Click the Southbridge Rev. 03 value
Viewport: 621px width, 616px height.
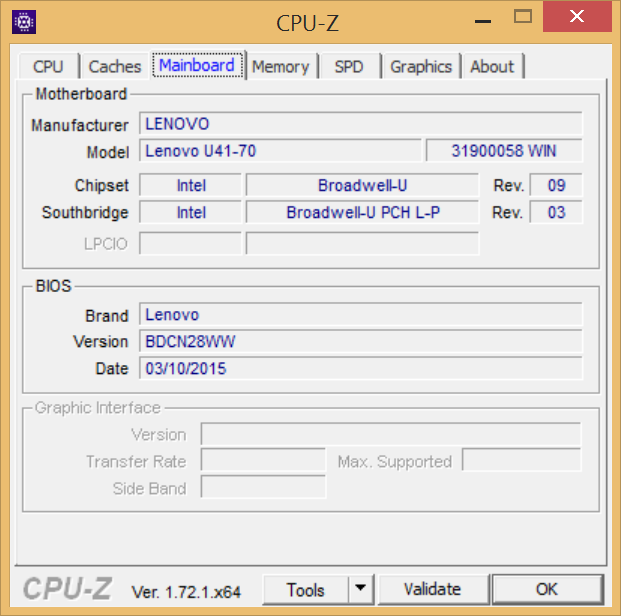click(x=556, y=212)
